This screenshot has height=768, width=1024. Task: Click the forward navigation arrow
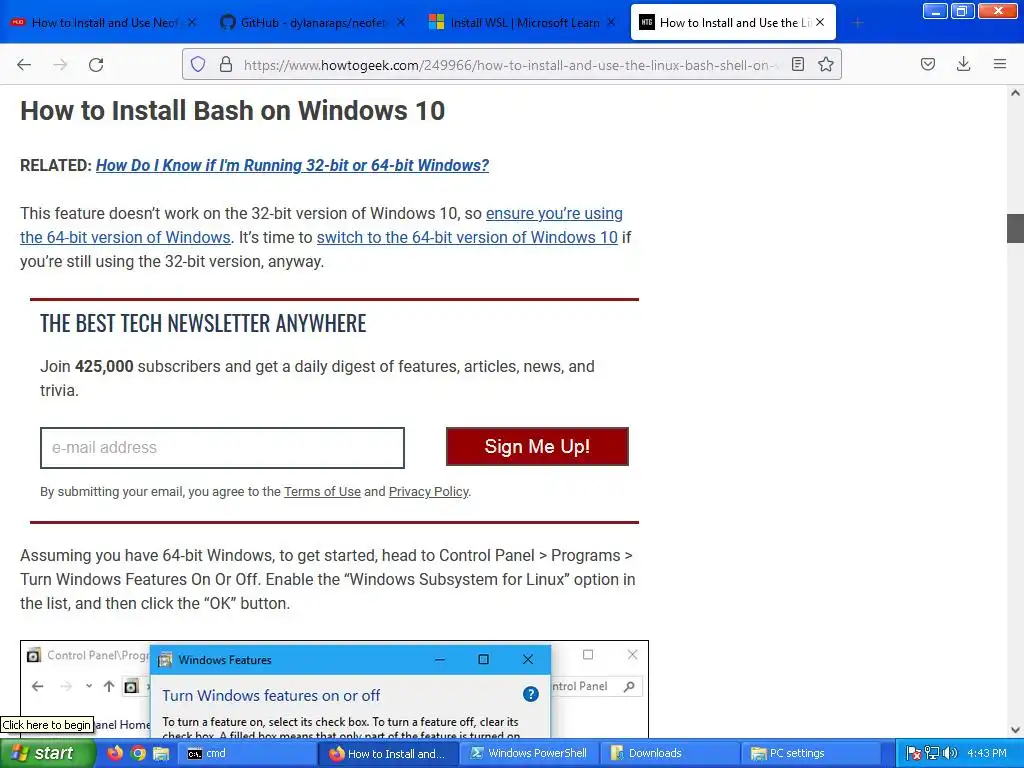click(x=60, y=64)
